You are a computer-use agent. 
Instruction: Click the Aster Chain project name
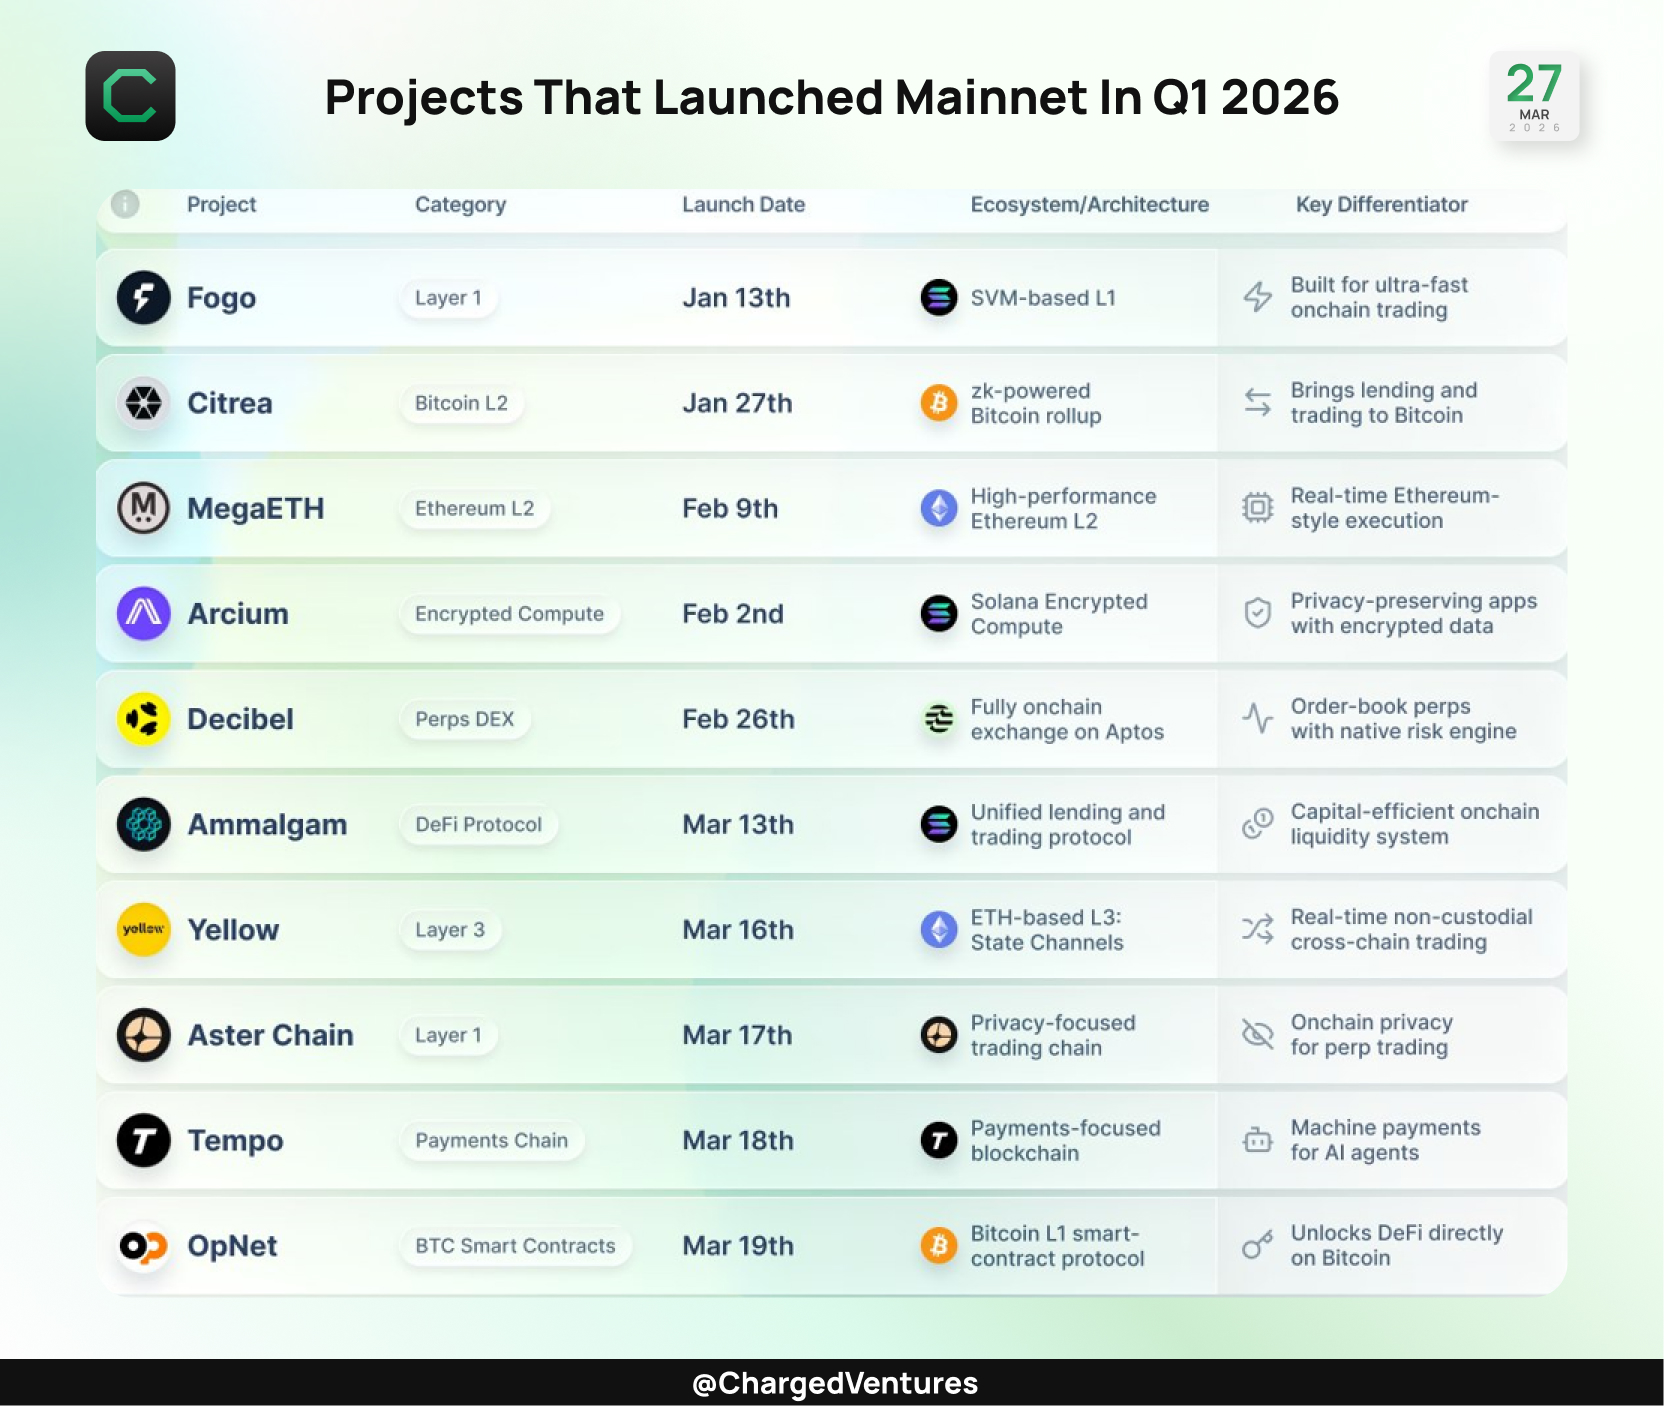click(271, 1035)
